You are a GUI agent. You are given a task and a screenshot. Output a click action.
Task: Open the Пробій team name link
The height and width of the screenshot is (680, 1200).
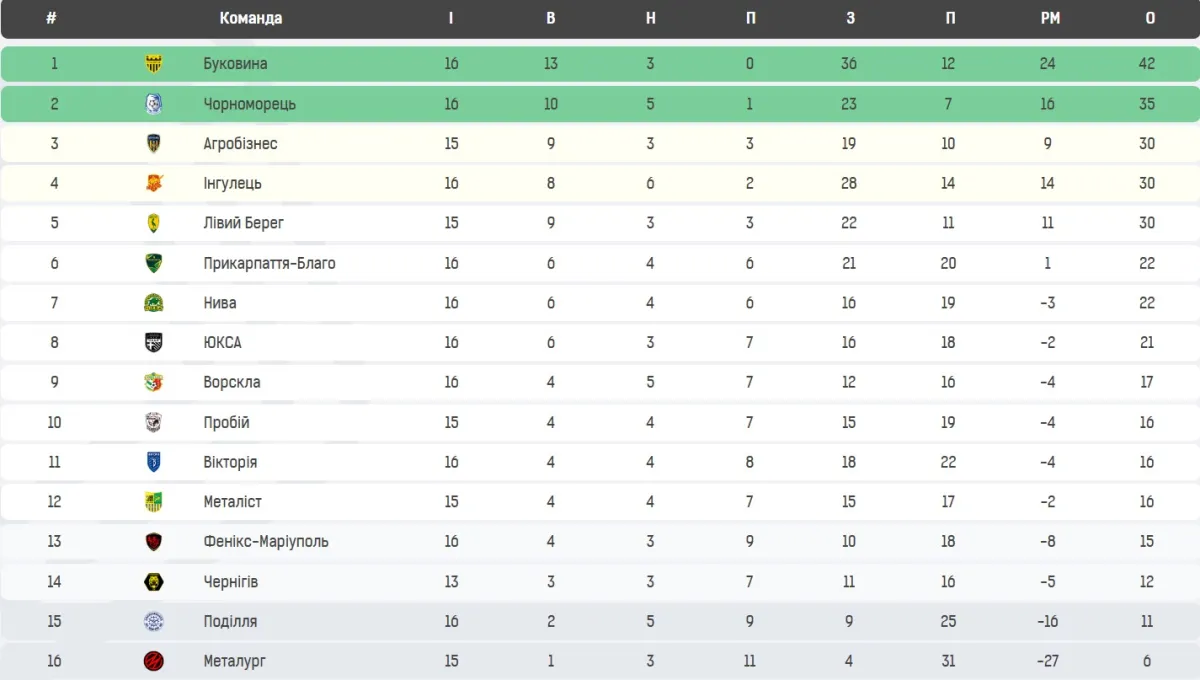[x=226, y=422]
